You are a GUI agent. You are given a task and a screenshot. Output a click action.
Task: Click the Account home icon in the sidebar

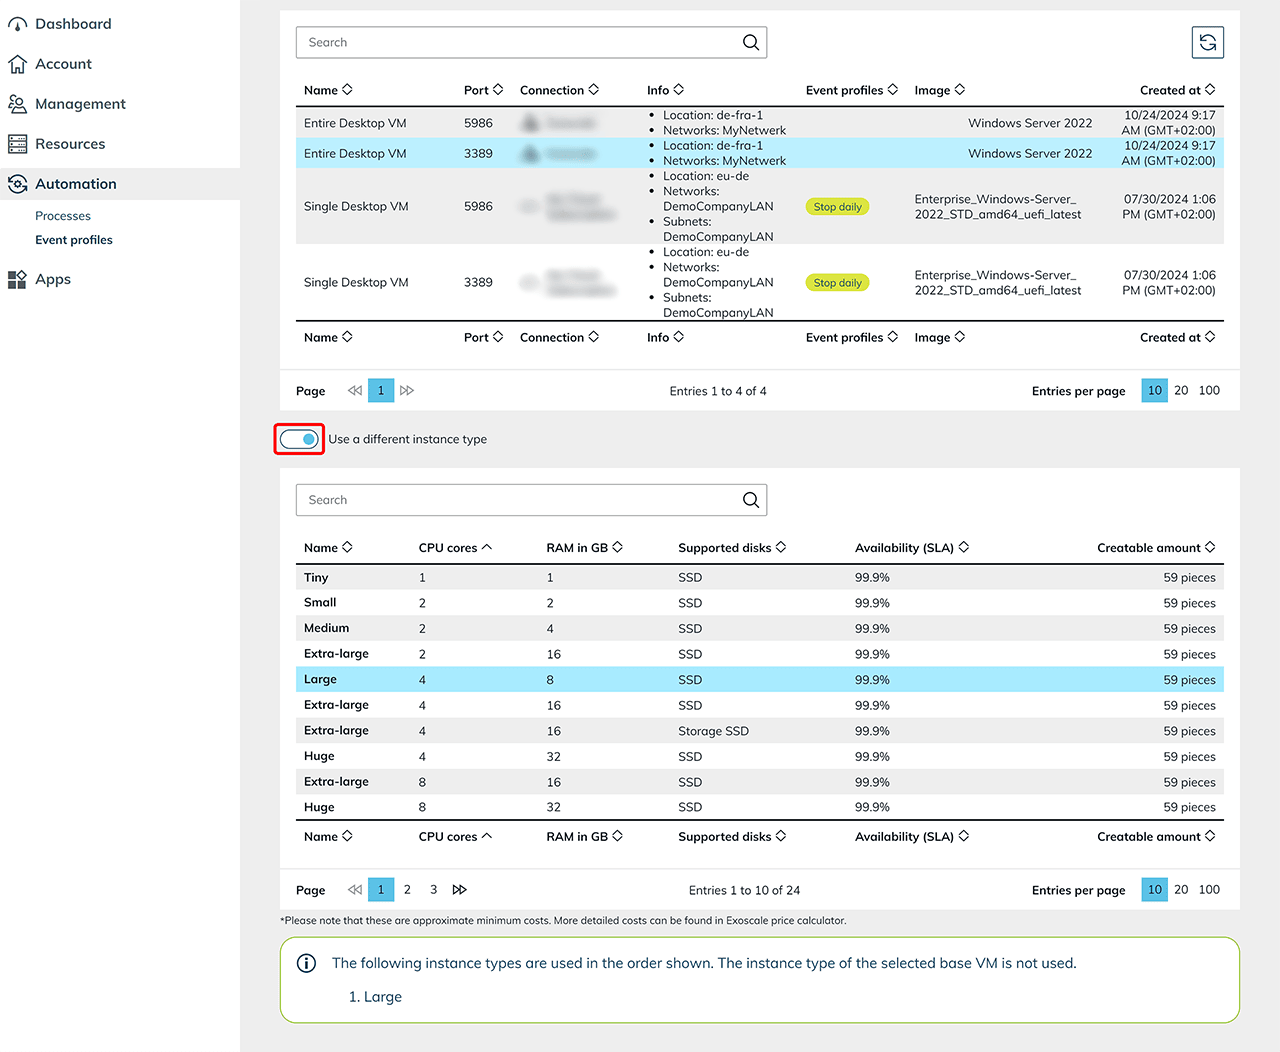[x=18, y=64]
